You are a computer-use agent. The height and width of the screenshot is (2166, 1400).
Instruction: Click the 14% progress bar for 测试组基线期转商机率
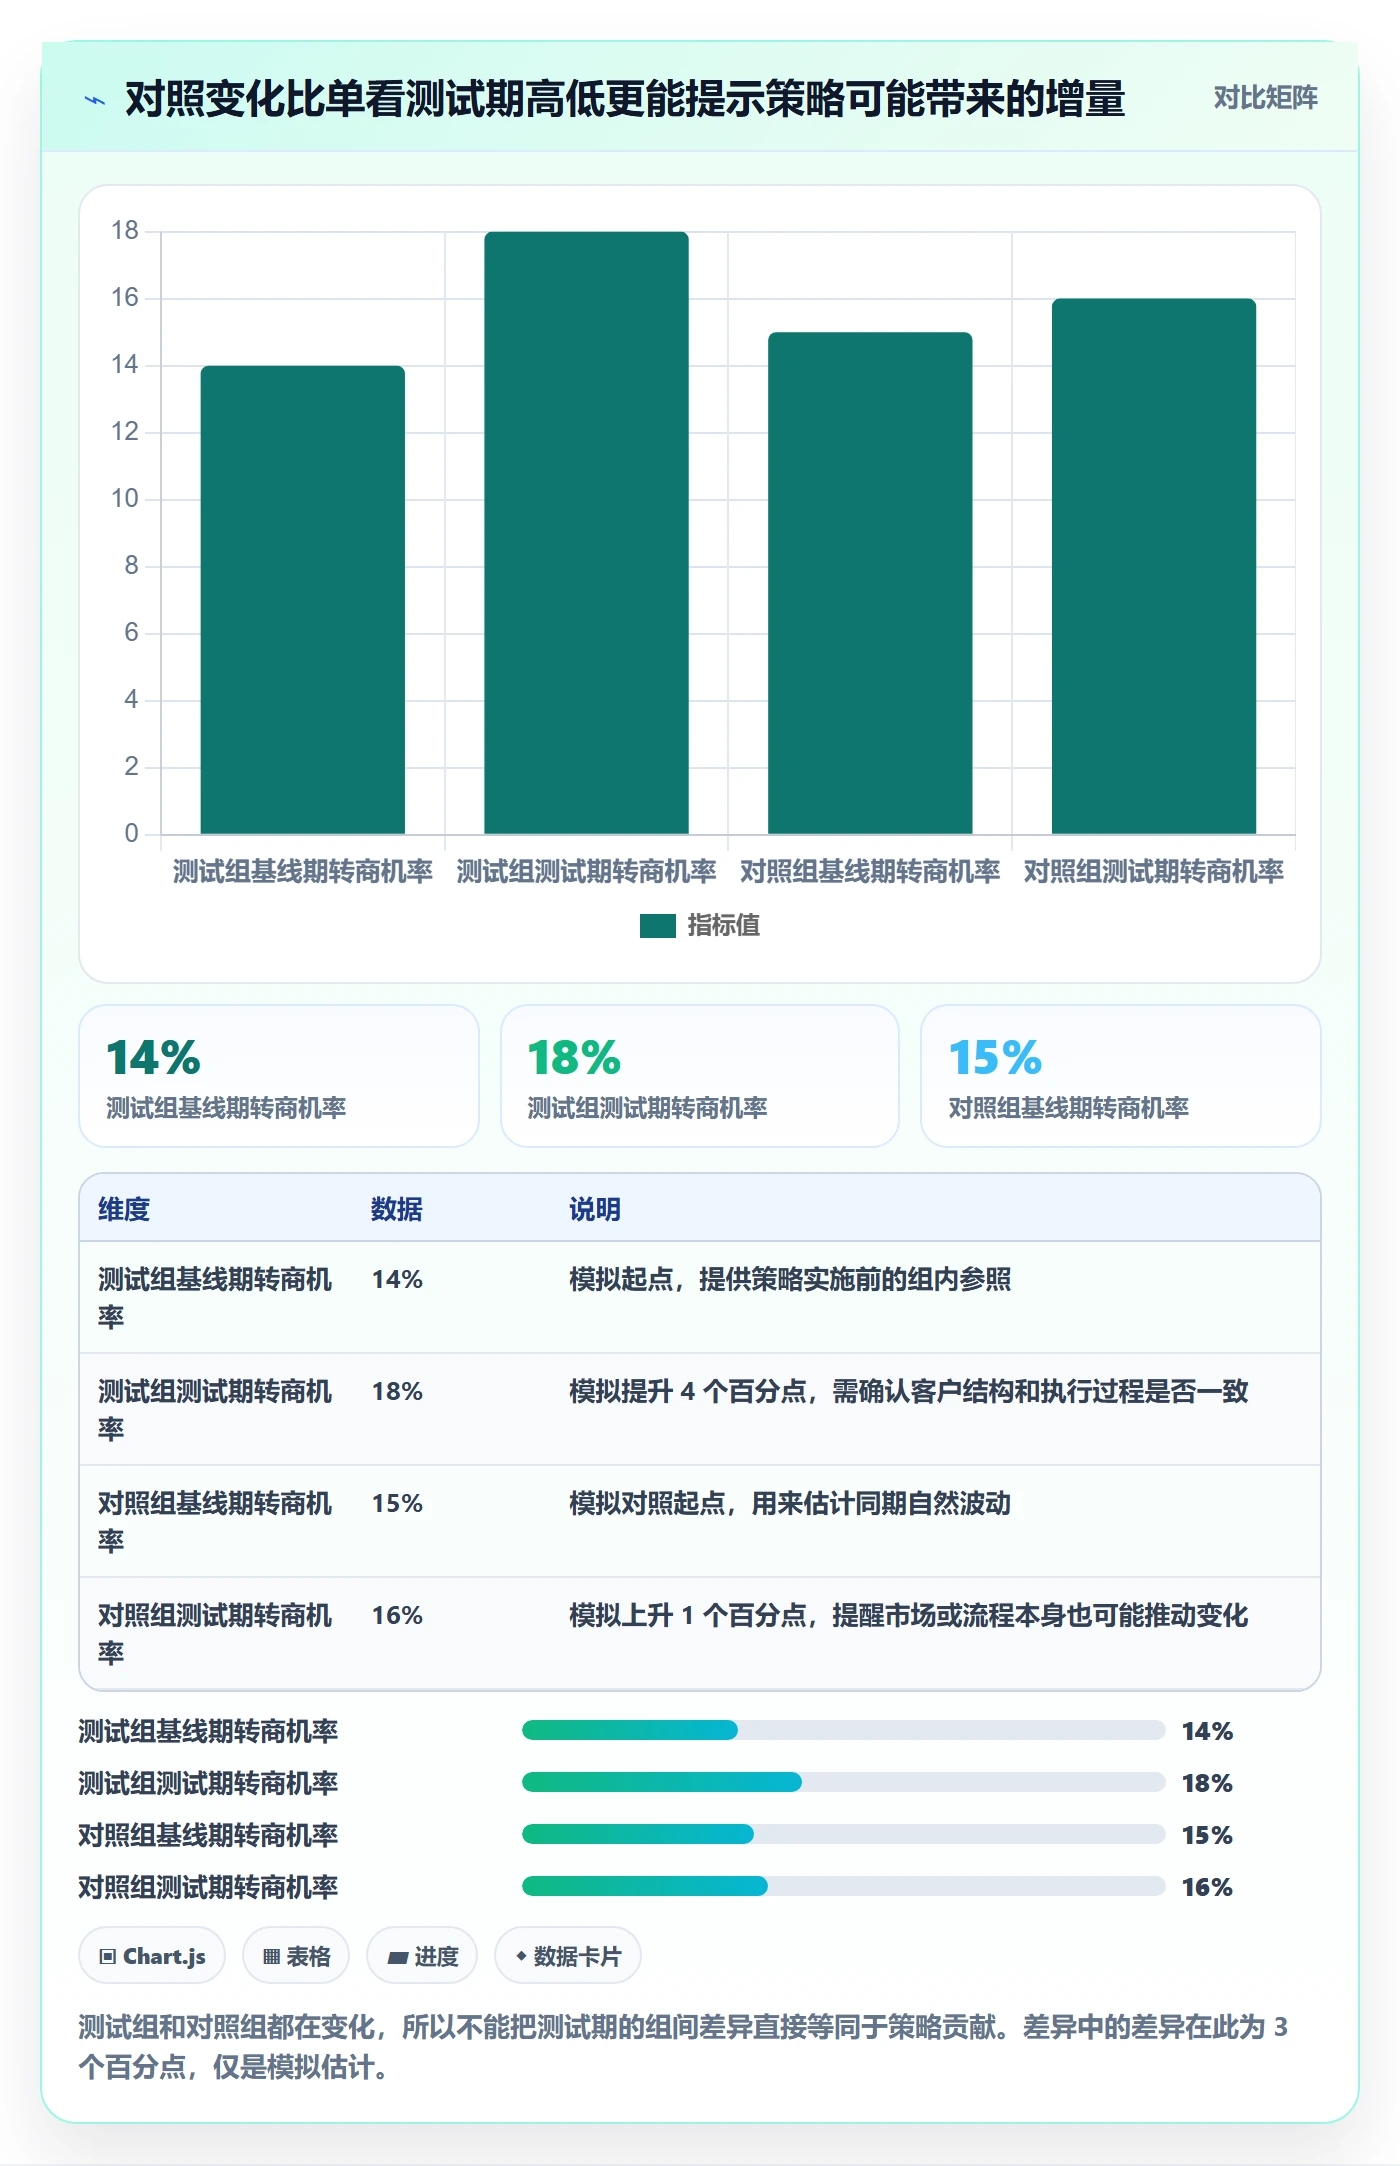pos(844,1730)
